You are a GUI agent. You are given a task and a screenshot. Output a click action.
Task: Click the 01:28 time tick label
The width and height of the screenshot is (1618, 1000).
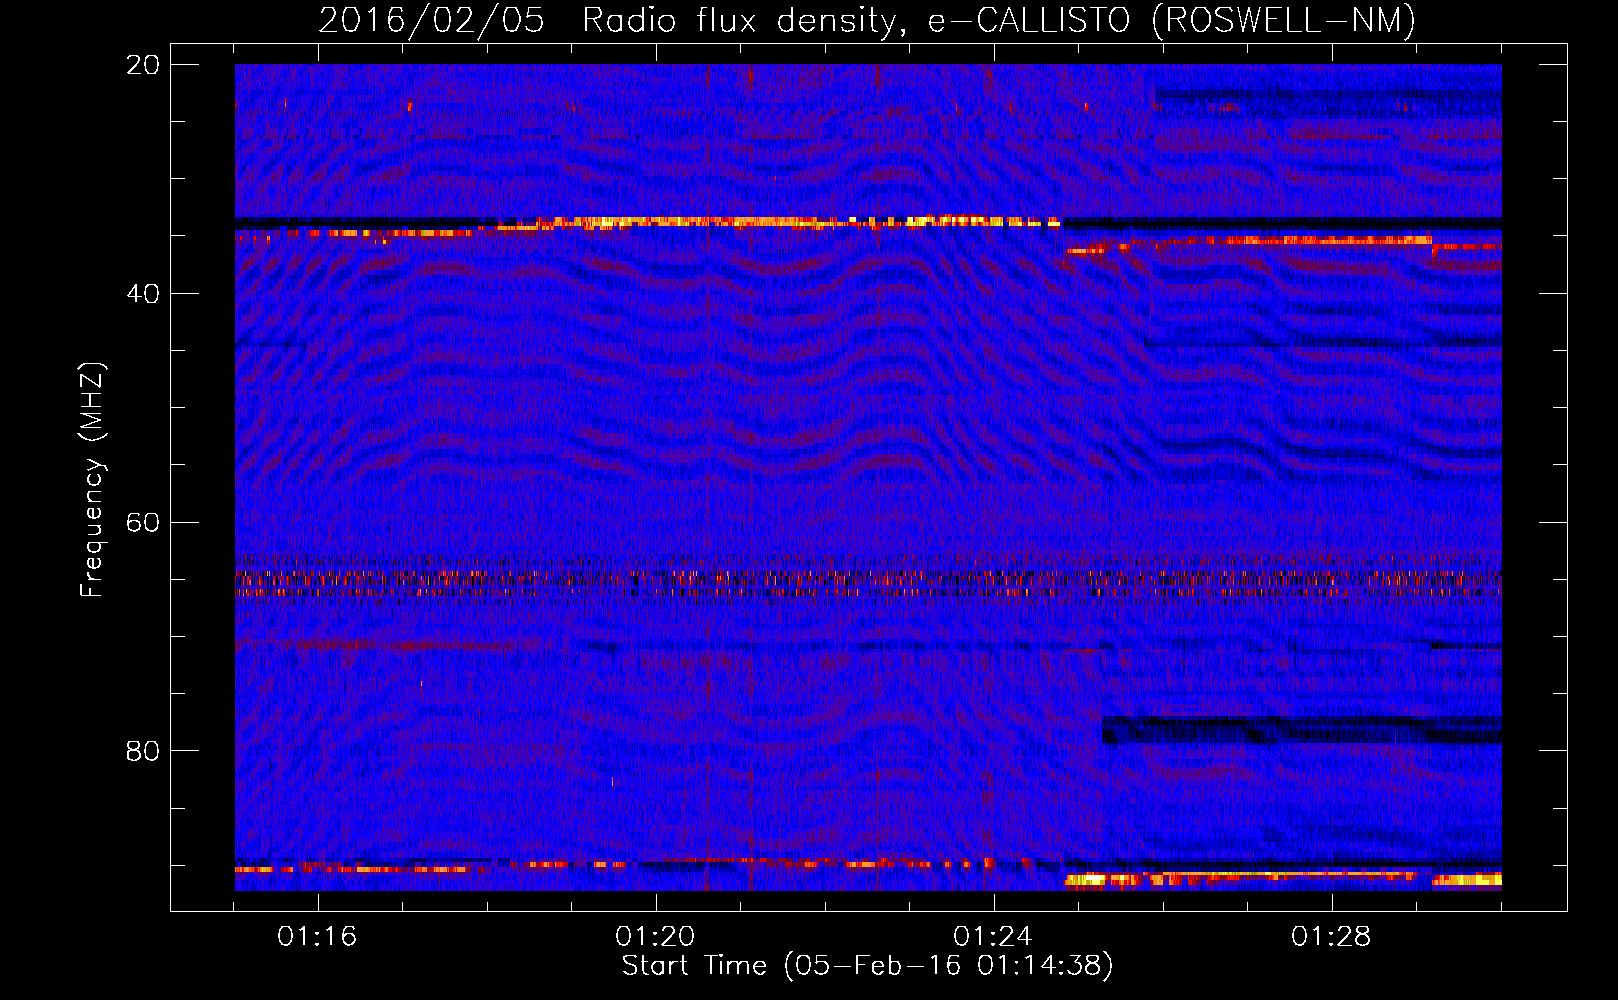click(x=1331, y=937)
